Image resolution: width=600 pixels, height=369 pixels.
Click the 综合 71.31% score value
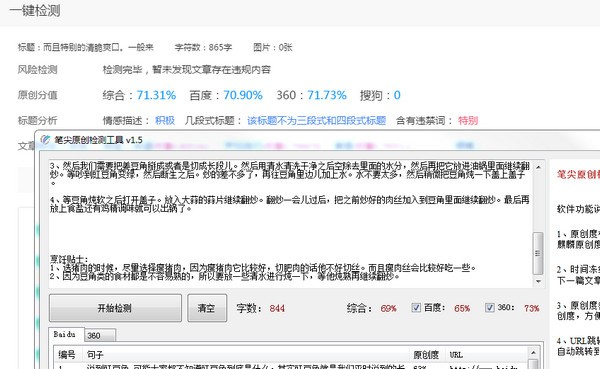[x=157, y=95]
